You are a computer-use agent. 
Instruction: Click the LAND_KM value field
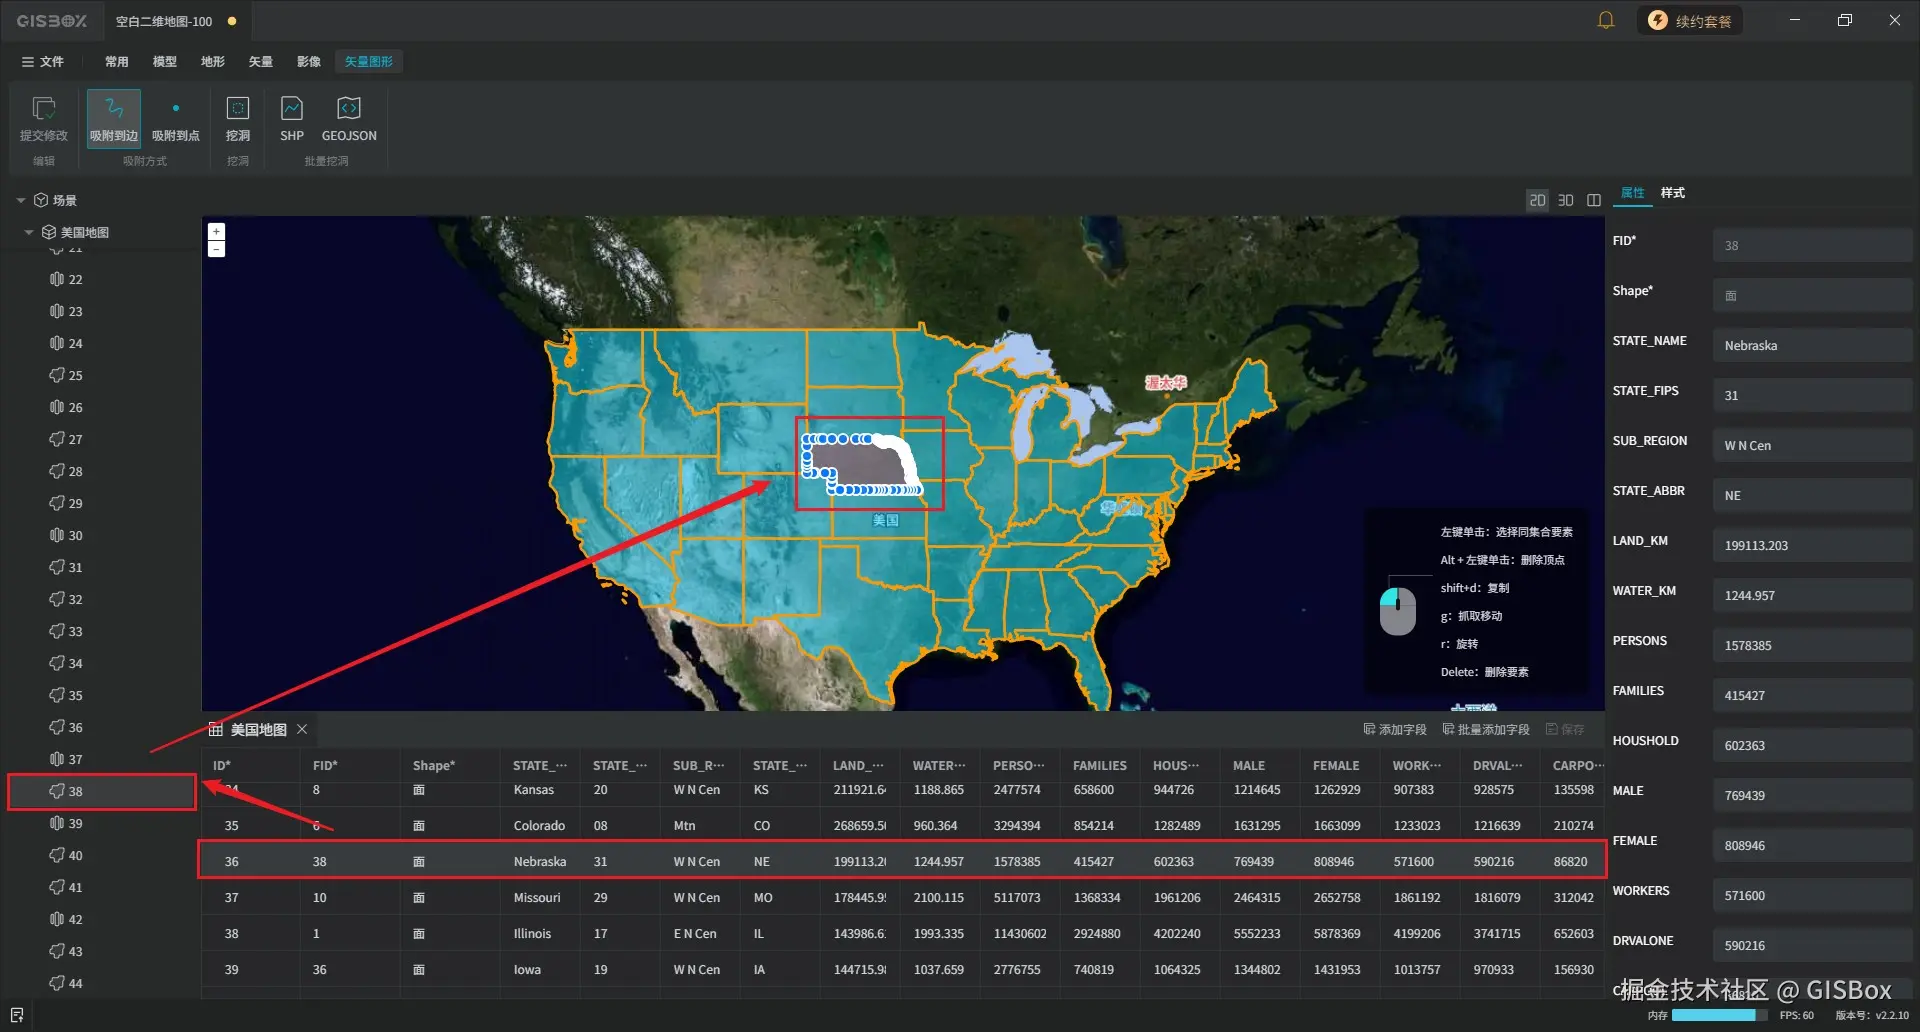[1812, 546]
